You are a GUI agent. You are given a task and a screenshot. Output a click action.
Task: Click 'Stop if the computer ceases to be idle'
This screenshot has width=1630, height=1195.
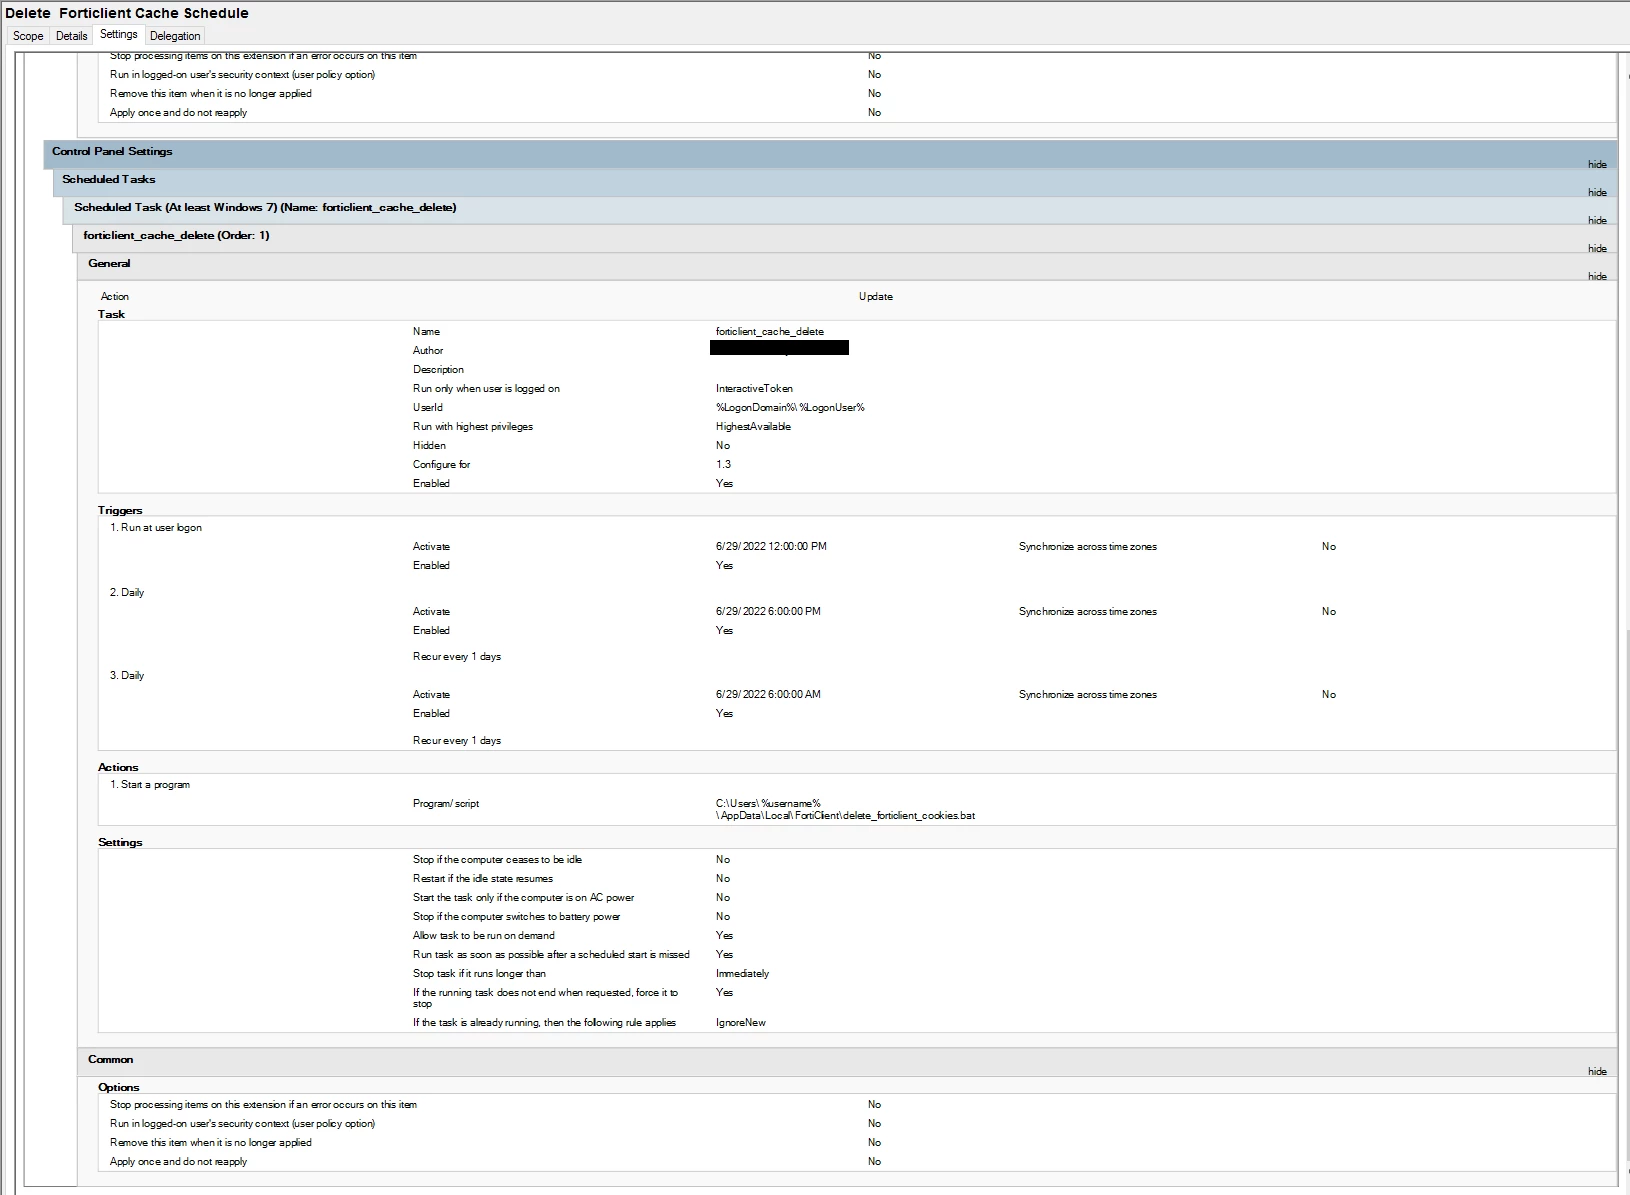pyautogui.click(x=497, y=860)
